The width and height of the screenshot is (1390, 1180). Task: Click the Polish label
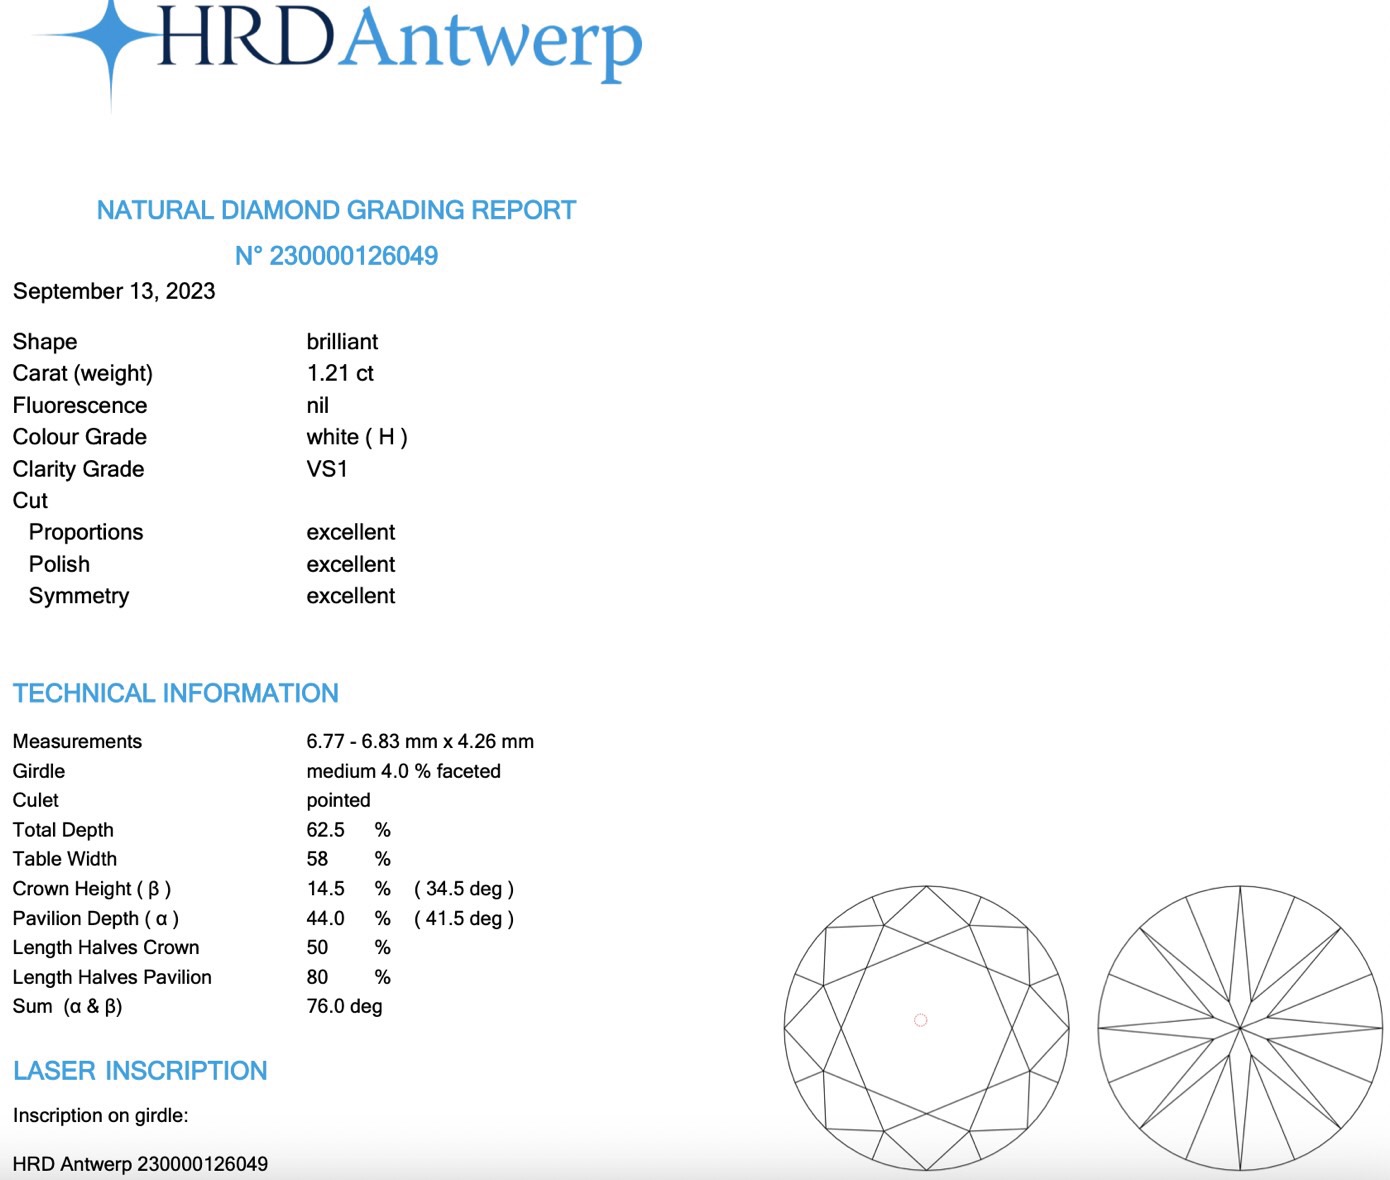point(59,564)
